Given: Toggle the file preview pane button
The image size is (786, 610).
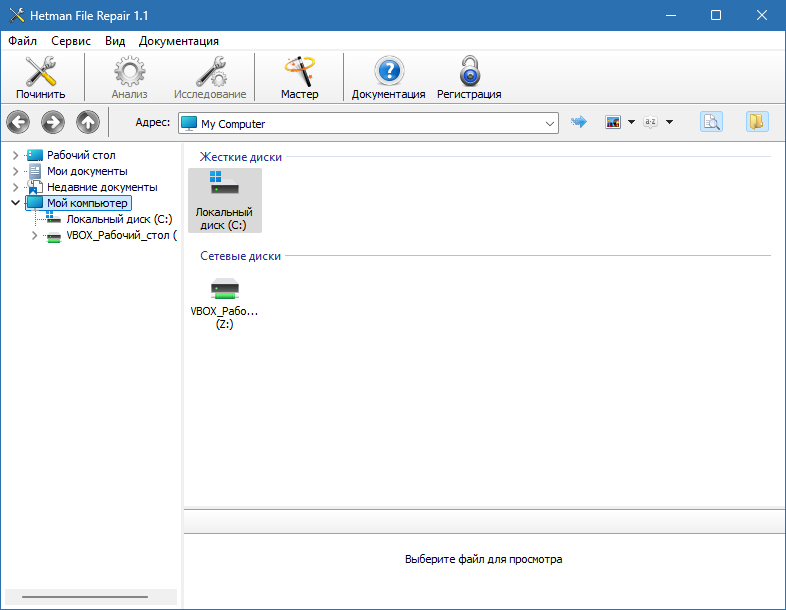Looking at the screenshot, I should click(x=711, y=122).
